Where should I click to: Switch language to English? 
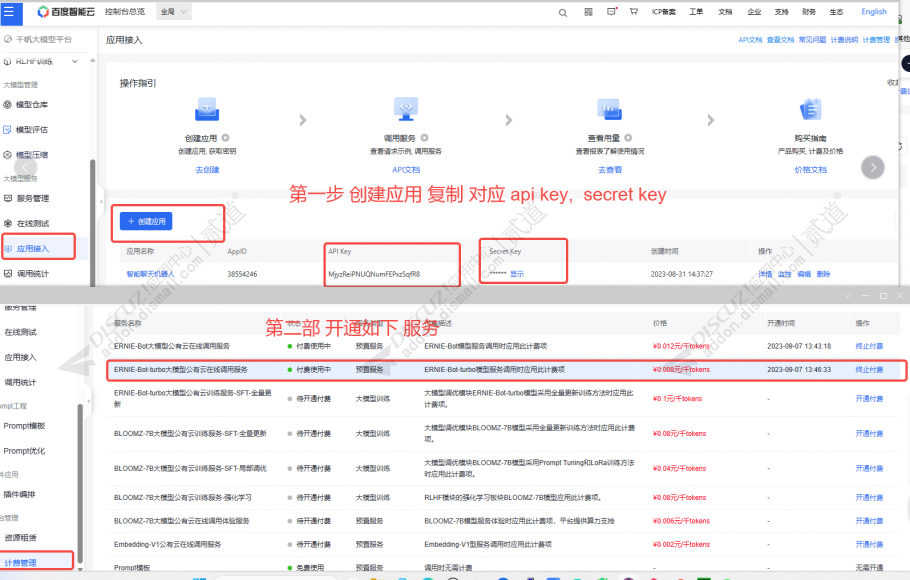[x=873, y=12]
